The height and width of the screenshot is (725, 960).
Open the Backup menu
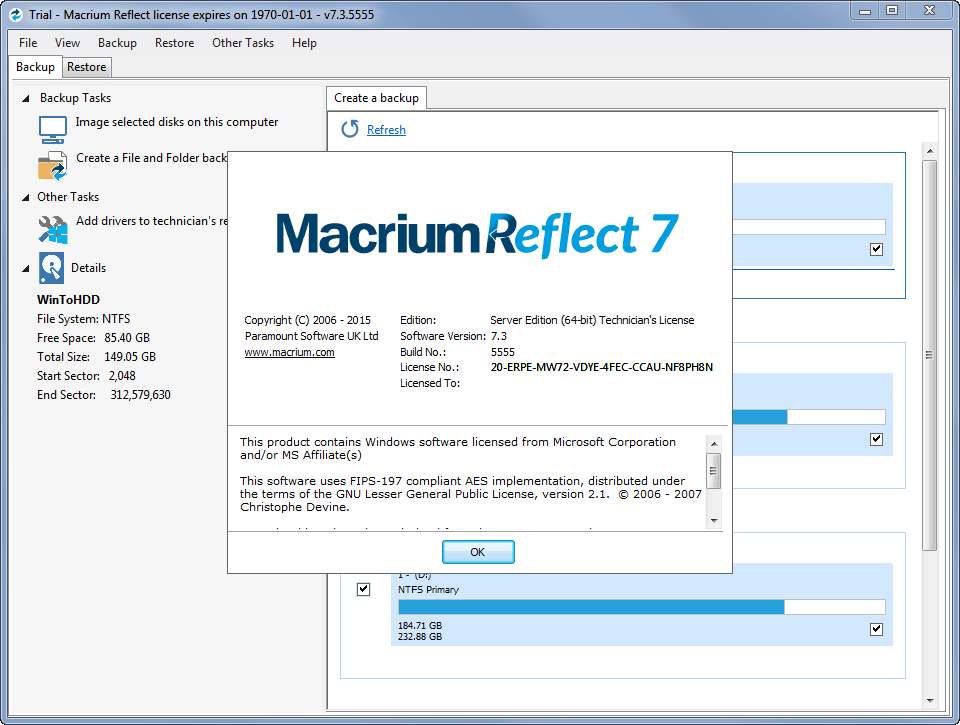[x=117, y=43]
